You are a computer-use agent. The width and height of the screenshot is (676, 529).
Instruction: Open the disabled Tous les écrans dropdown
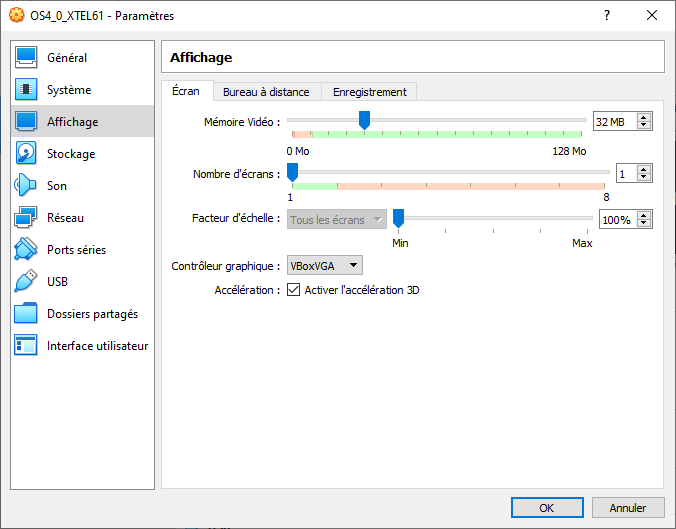(x=336, y=220)
